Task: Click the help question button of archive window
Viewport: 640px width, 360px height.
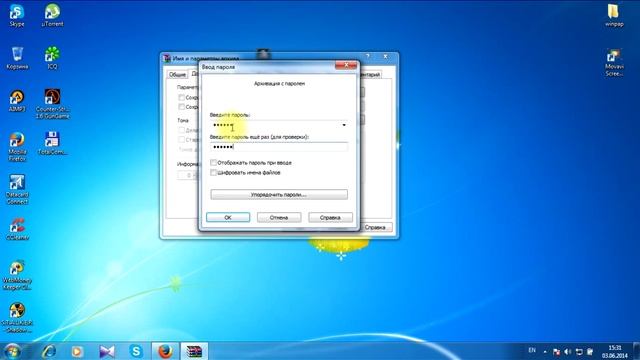Action: pyautogui.click(x=367, y=56)
